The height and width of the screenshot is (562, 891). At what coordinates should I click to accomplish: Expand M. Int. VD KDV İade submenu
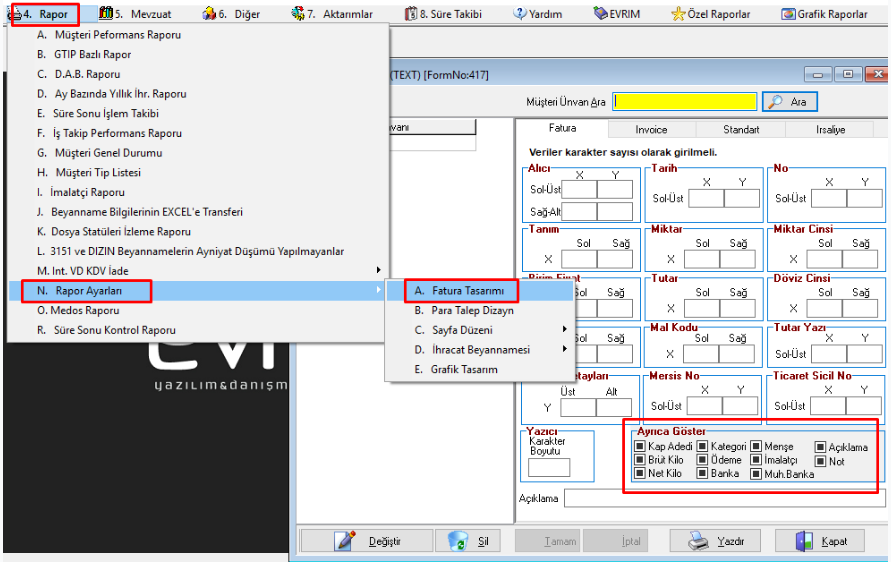(x=198, y=271)
